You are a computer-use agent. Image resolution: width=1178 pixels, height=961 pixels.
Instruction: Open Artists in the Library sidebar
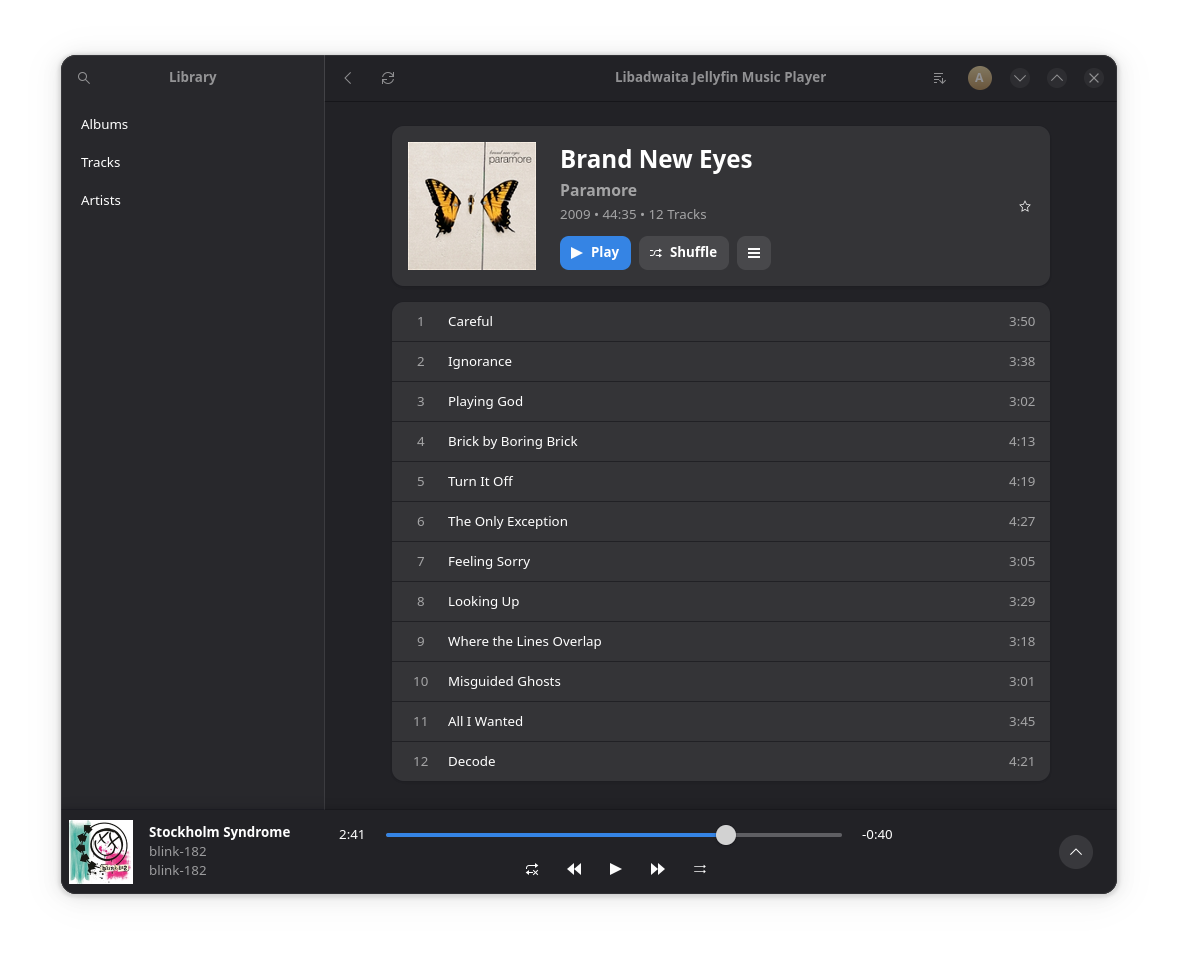[x=101, y=200]
